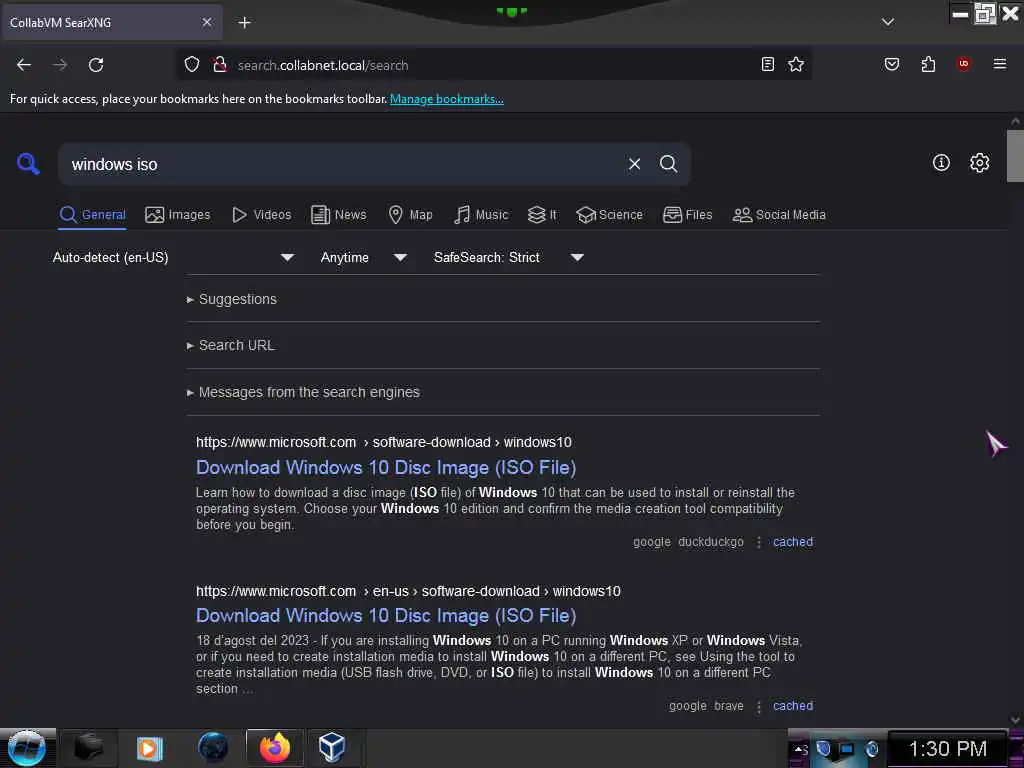
Task: Click the shield tray icon
Action: 824,748
